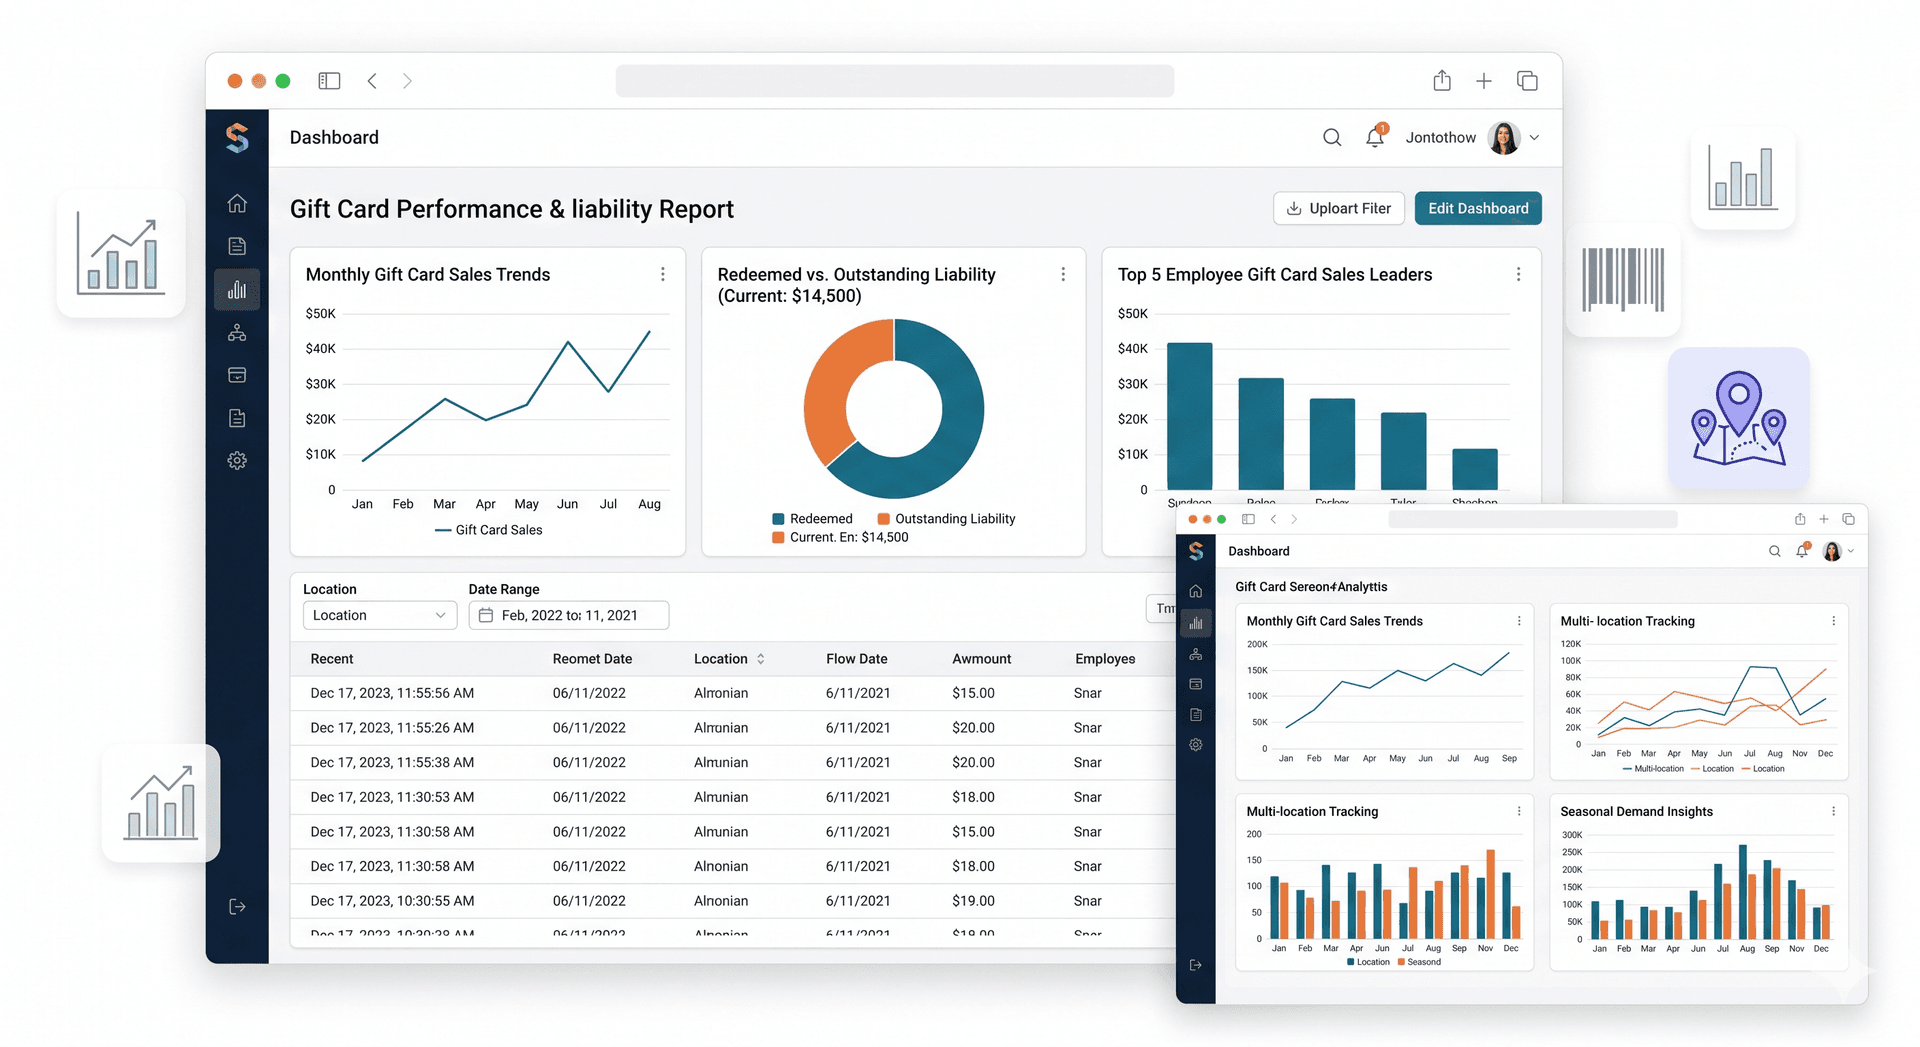Click Employes column header
The image size is (1920, 1047).
coord(1105,659)
